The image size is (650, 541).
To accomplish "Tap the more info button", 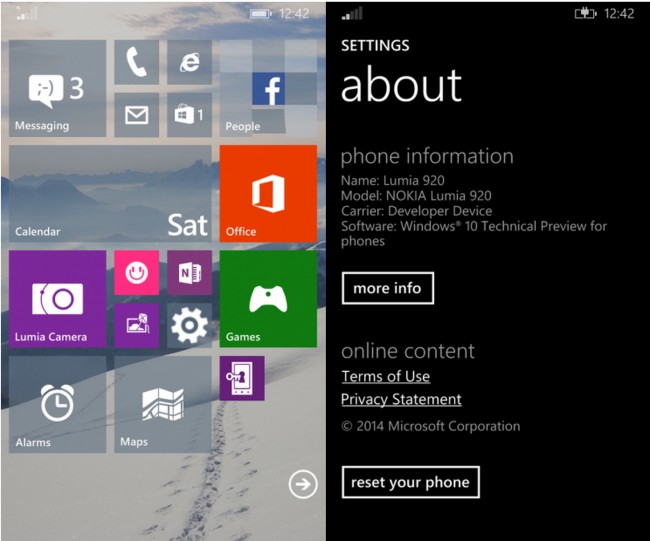I will 388,288.
